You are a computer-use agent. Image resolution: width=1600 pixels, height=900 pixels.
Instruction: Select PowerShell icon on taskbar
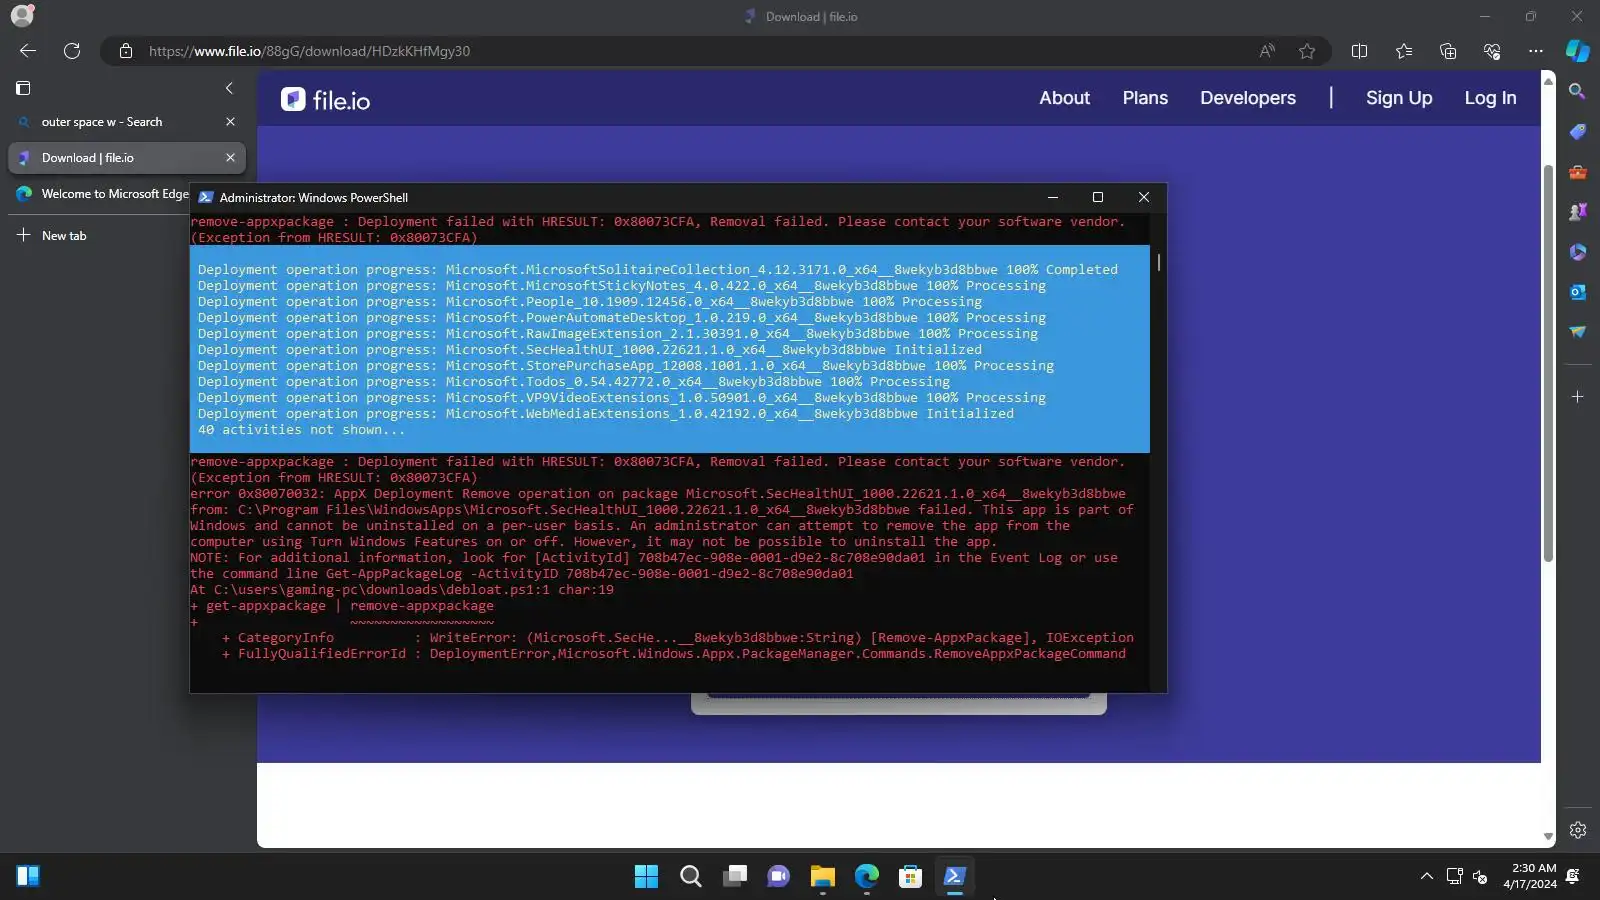click(954, 877)
